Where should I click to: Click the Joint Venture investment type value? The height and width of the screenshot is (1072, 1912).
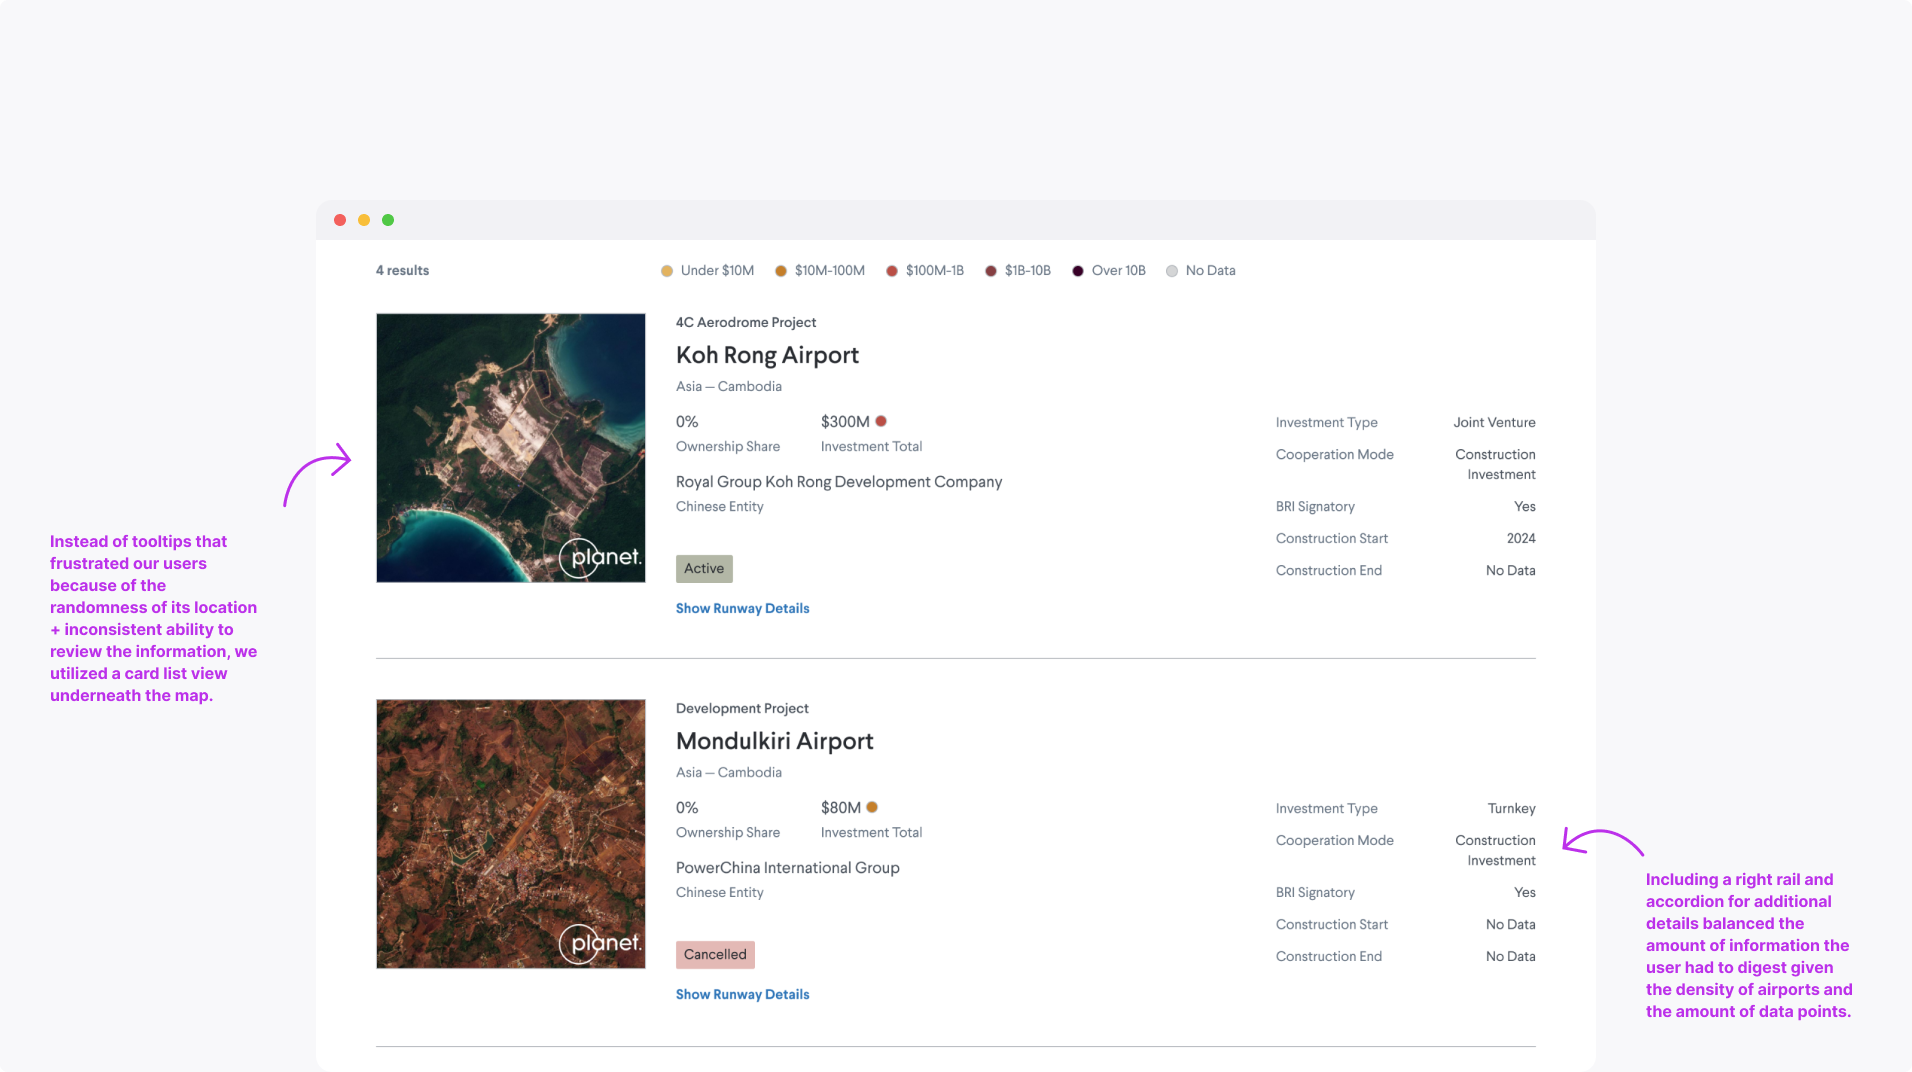click(1494, 423)
